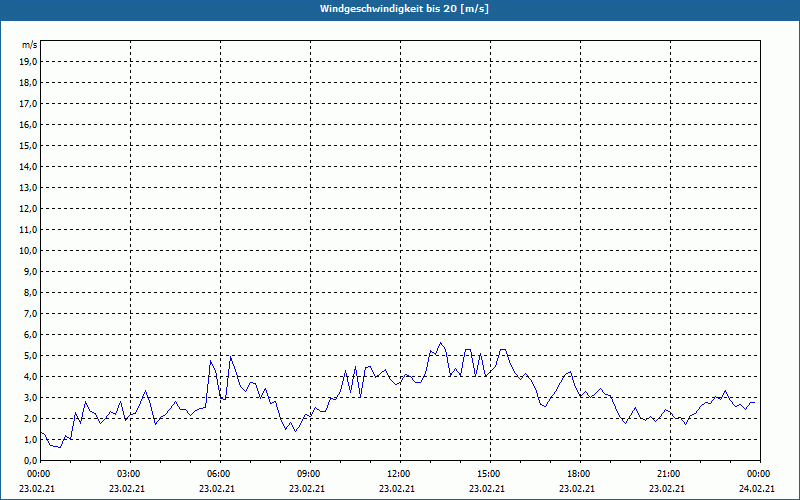Click the 14,0 y-axis label

click(x=29, y=166)
